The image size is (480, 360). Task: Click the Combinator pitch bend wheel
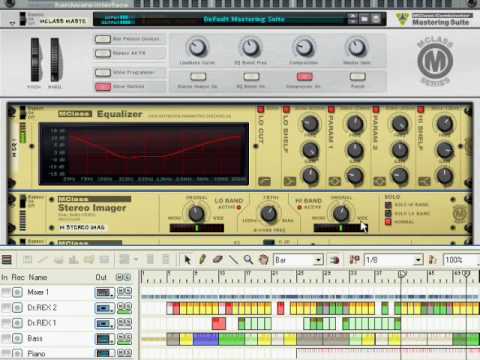[x=35, y=60]
